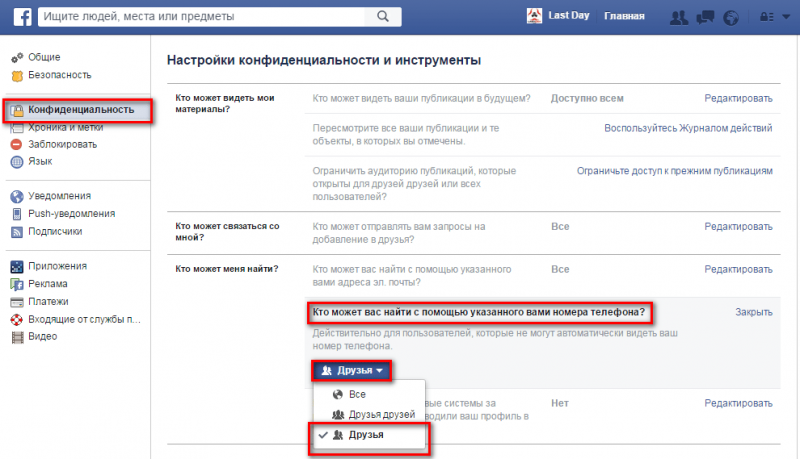The height and width of the screenshot is (459, 800).
Task: Edit who can see future posts
Action: click(738, 98)
